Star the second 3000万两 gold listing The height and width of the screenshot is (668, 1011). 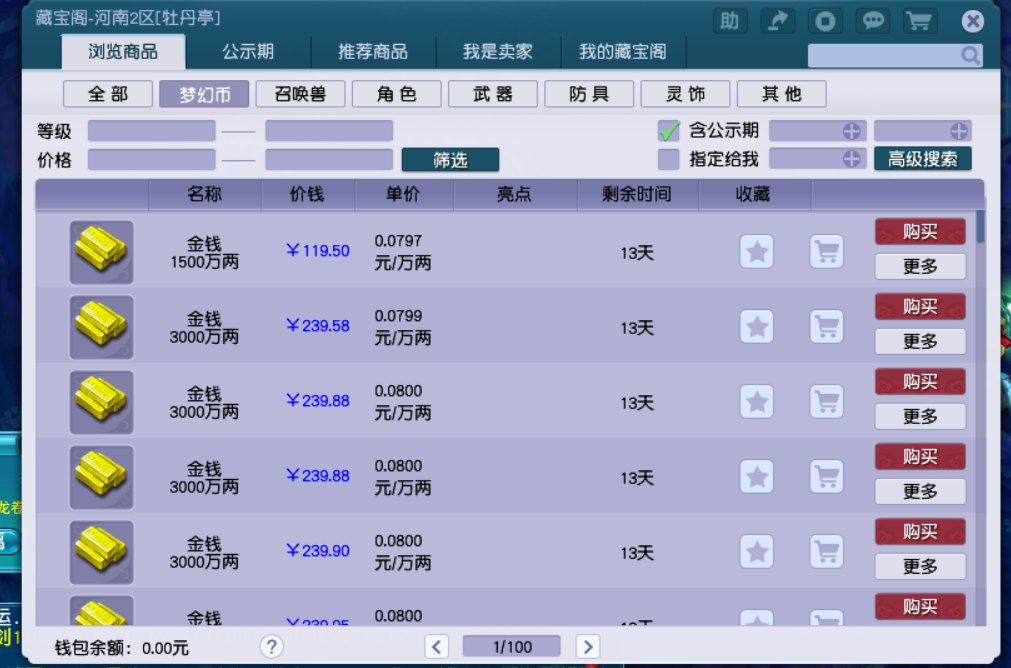(x=756, y=402)
